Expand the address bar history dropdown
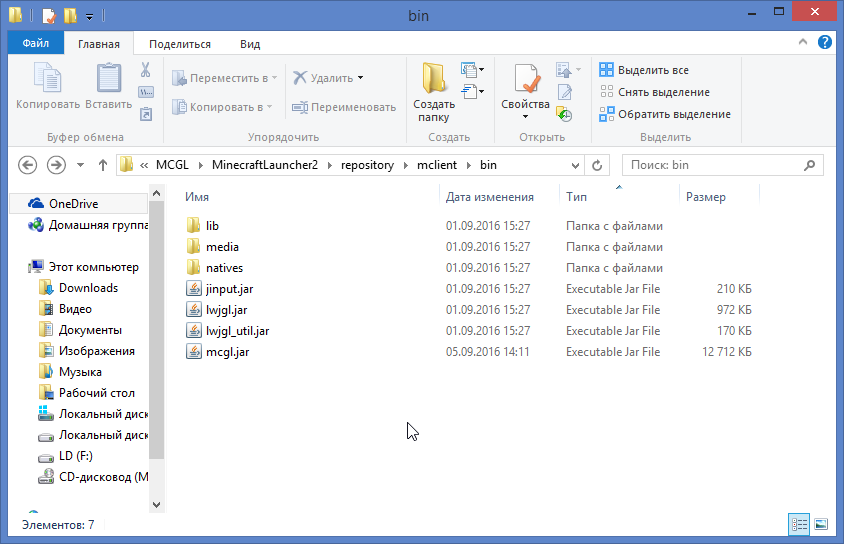 pyautogui.click(x=575, y=166)
